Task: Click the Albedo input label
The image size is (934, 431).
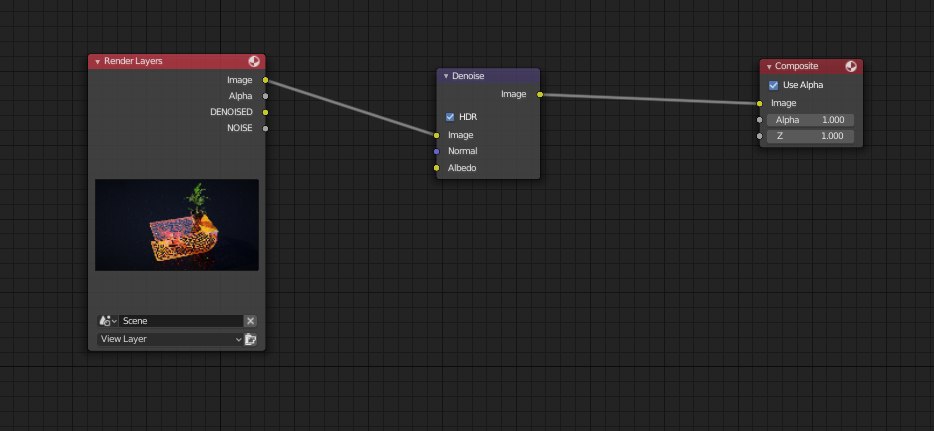Action: (x=462, y=168)
